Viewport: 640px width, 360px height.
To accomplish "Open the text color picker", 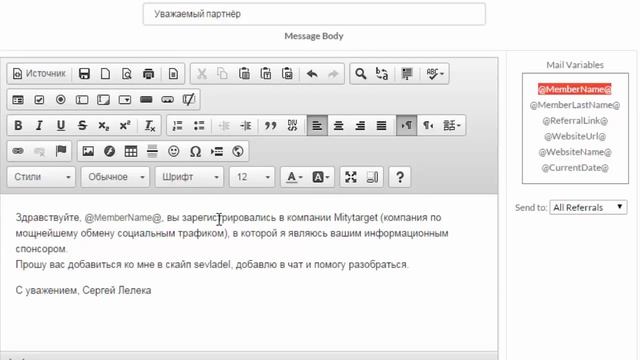I will 294,177.
